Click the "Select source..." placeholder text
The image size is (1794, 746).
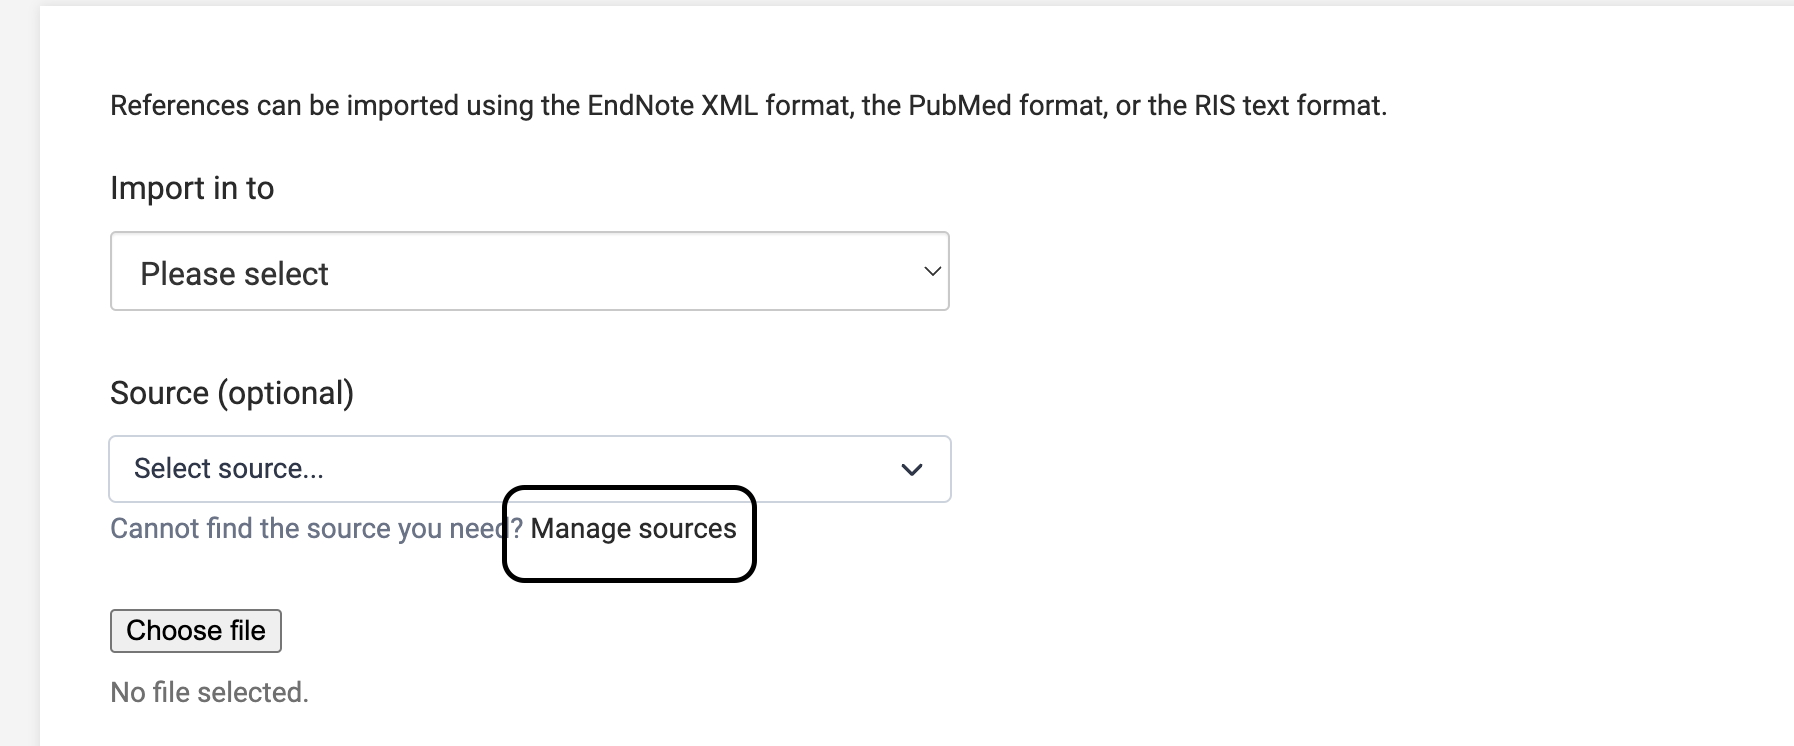(x=229, y=469)
